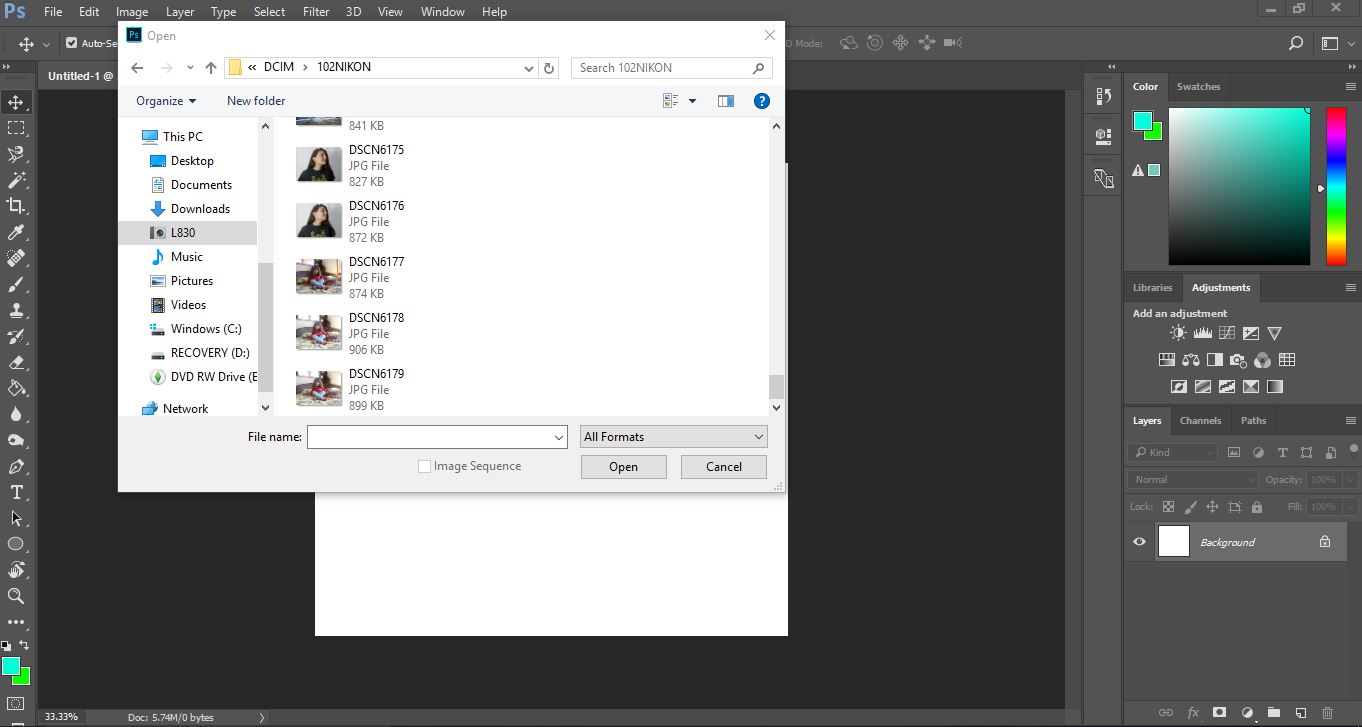
Task: Open the Organize dropdown menu
Action: (166, 100)
